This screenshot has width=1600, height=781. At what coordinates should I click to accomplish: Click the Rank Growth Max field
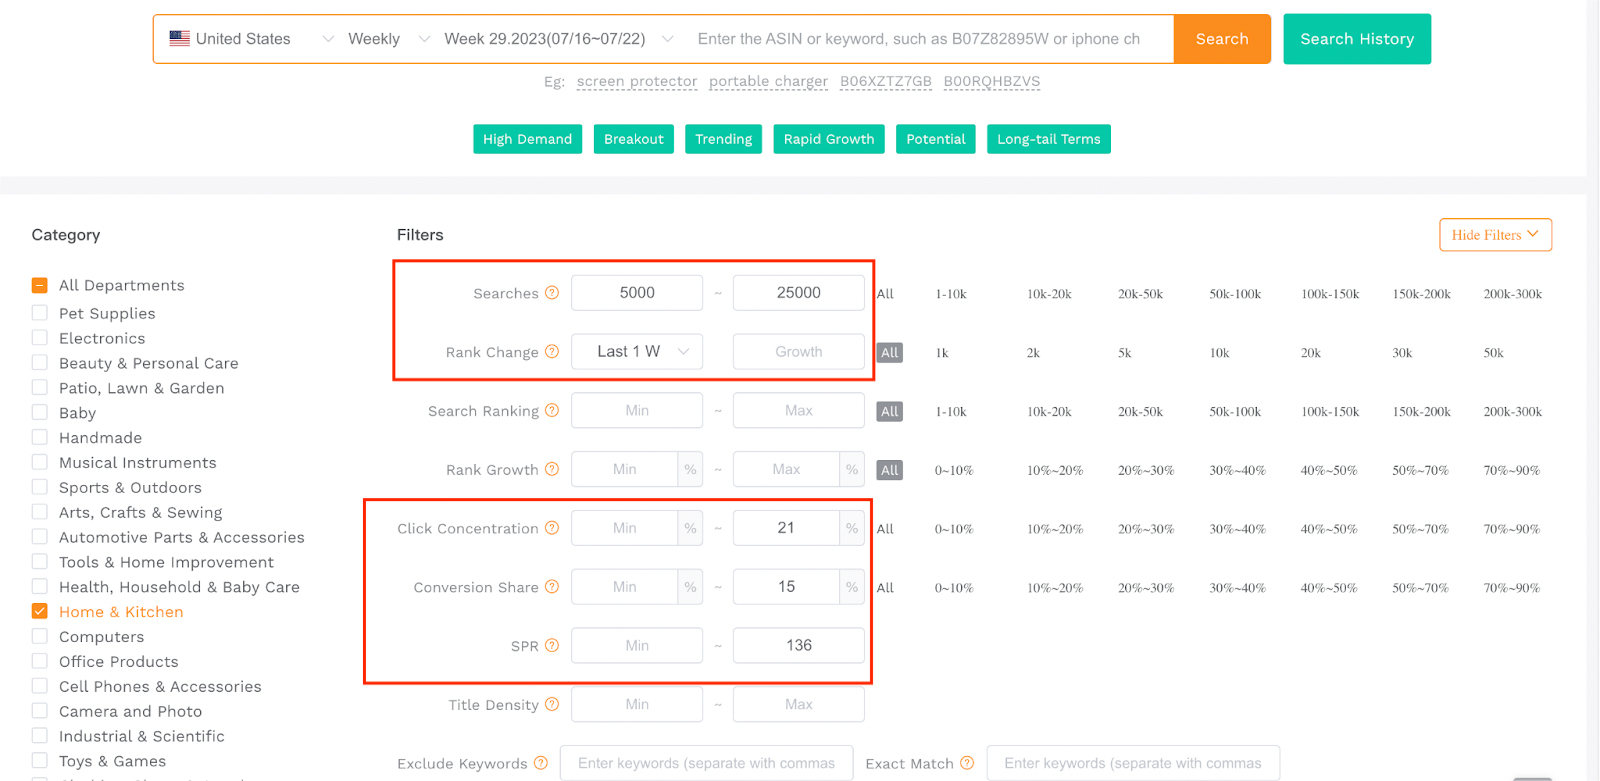pos(786,469)
